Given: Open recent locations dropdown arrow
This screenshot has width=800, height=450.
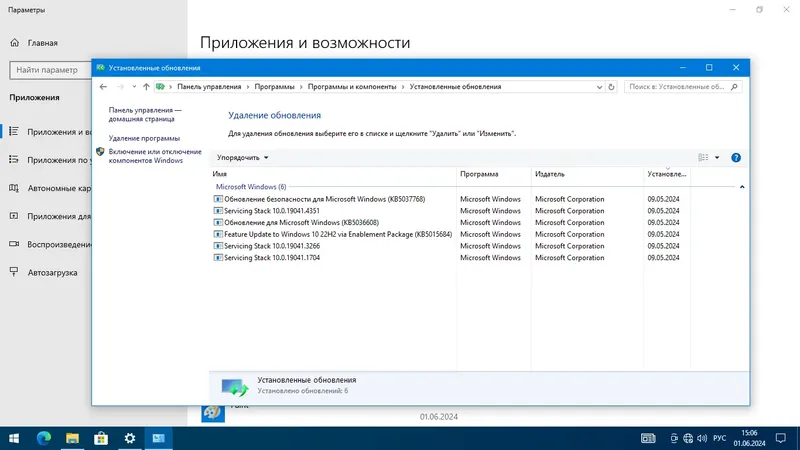Looking at the screenshot, I should coord(134,87).
